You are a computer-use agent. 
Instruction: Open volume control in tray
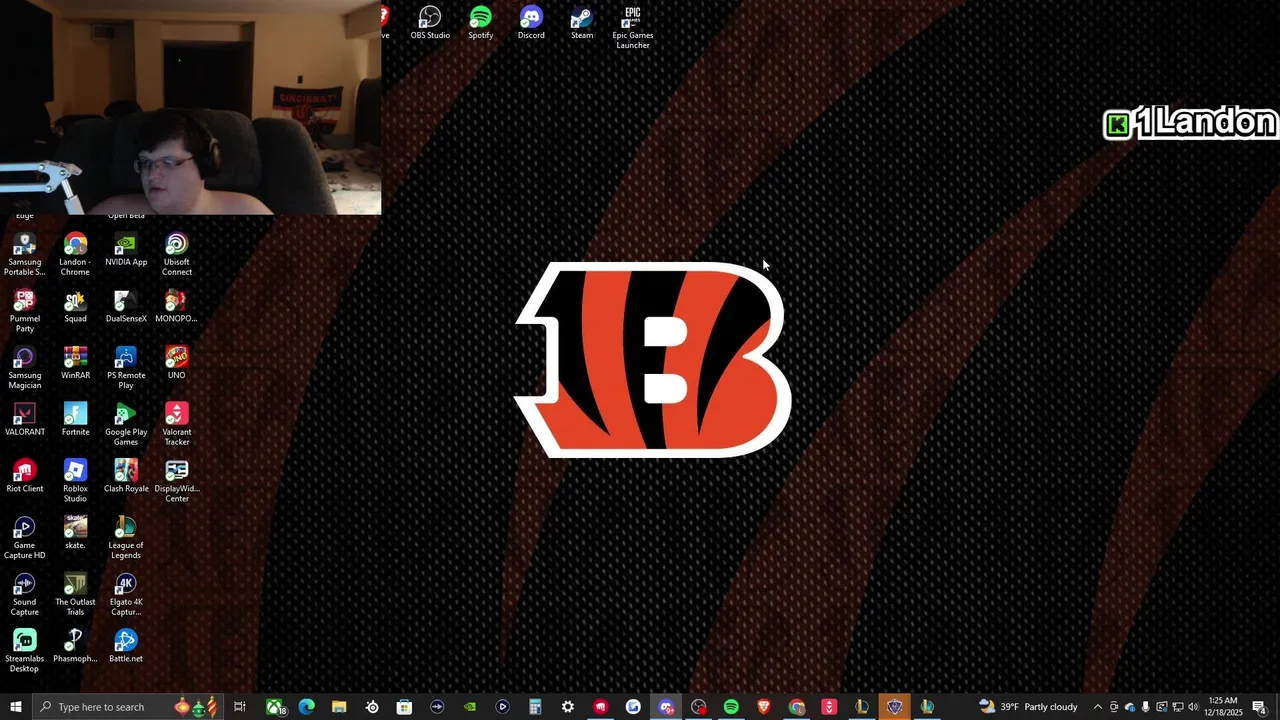coord(1193,707)
